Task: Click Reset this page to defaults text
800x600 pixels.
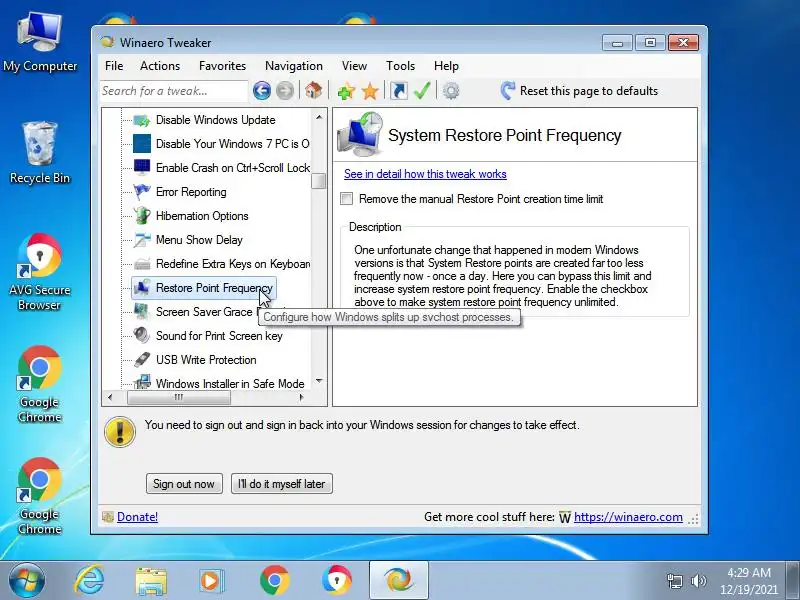Action: 589,91
